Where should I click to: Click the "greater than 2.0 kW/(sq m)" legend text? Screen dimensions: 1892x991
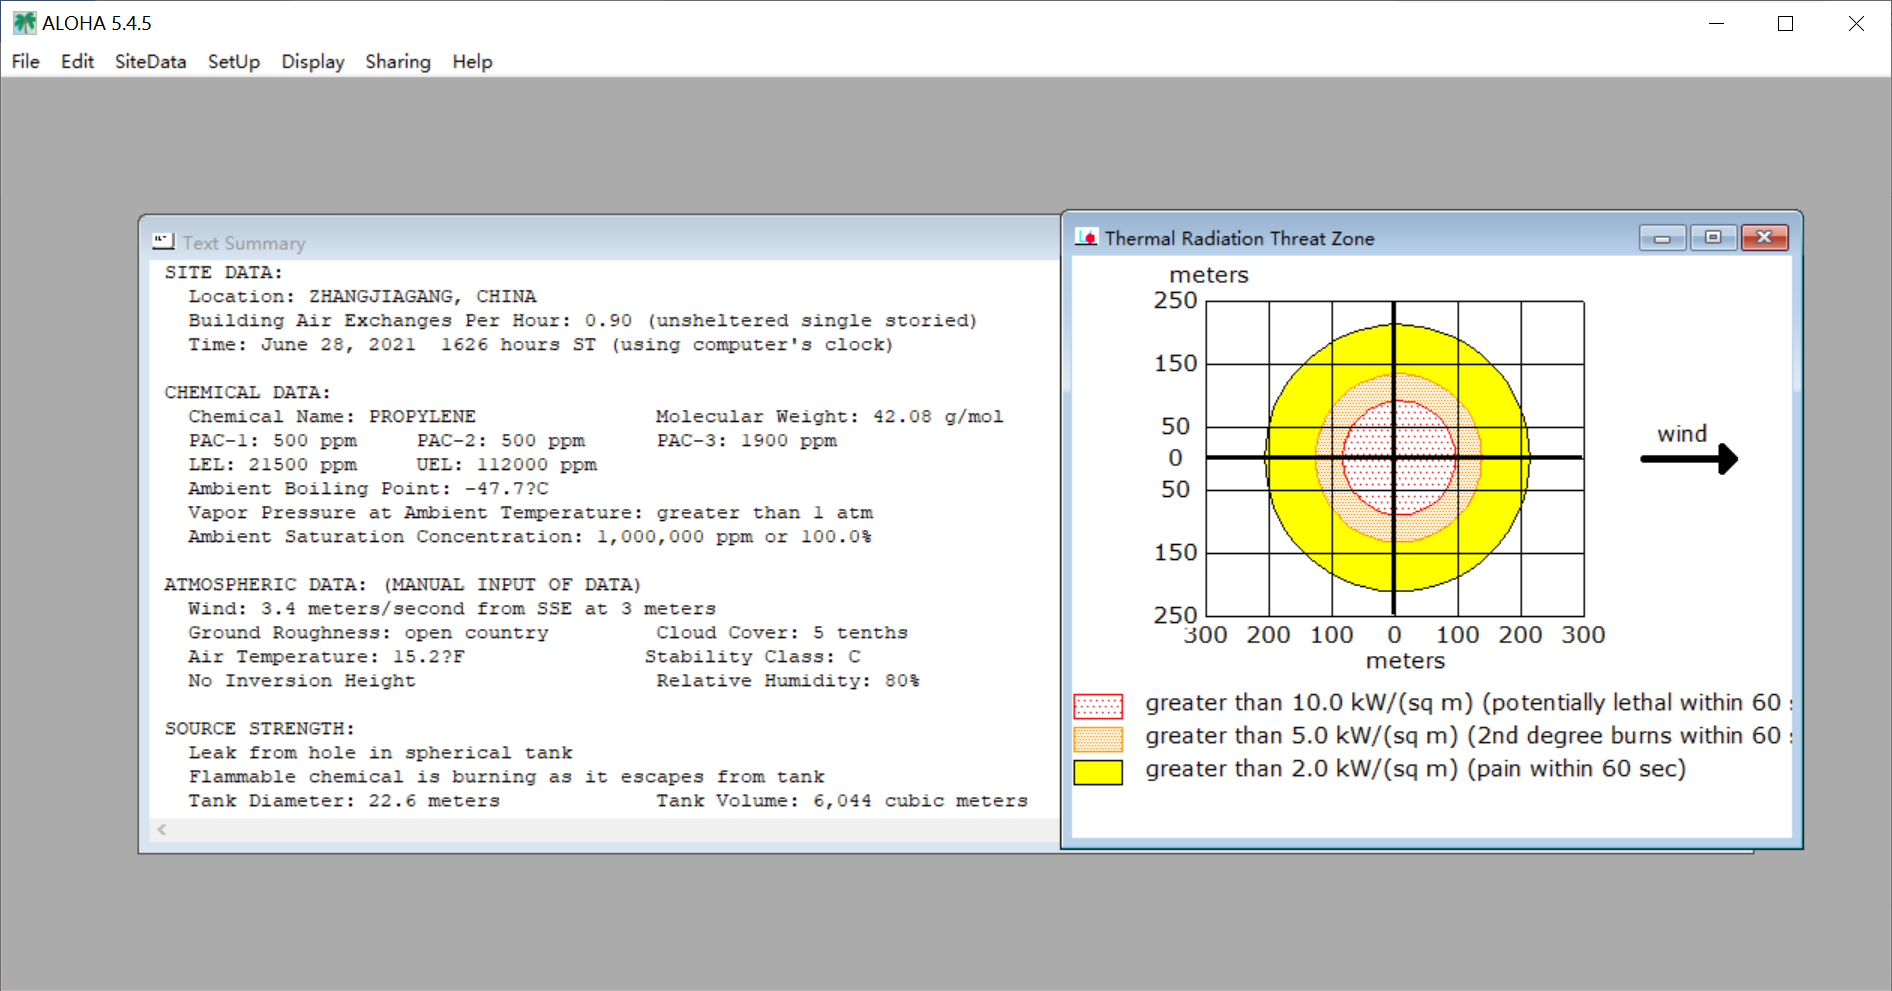[x=1416, y=769]
